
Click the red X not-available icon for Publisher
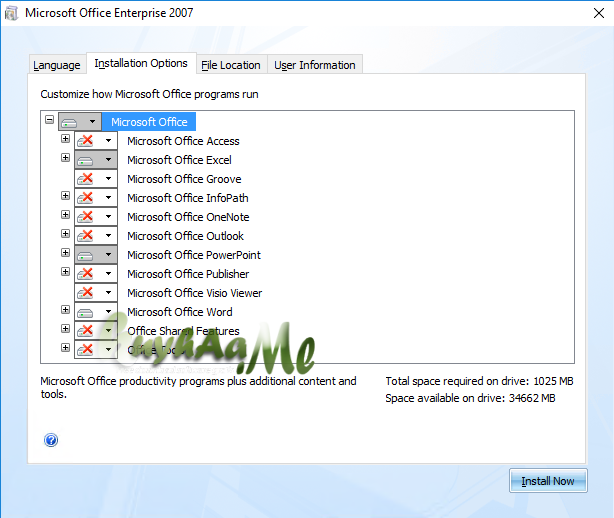[85, 273]
